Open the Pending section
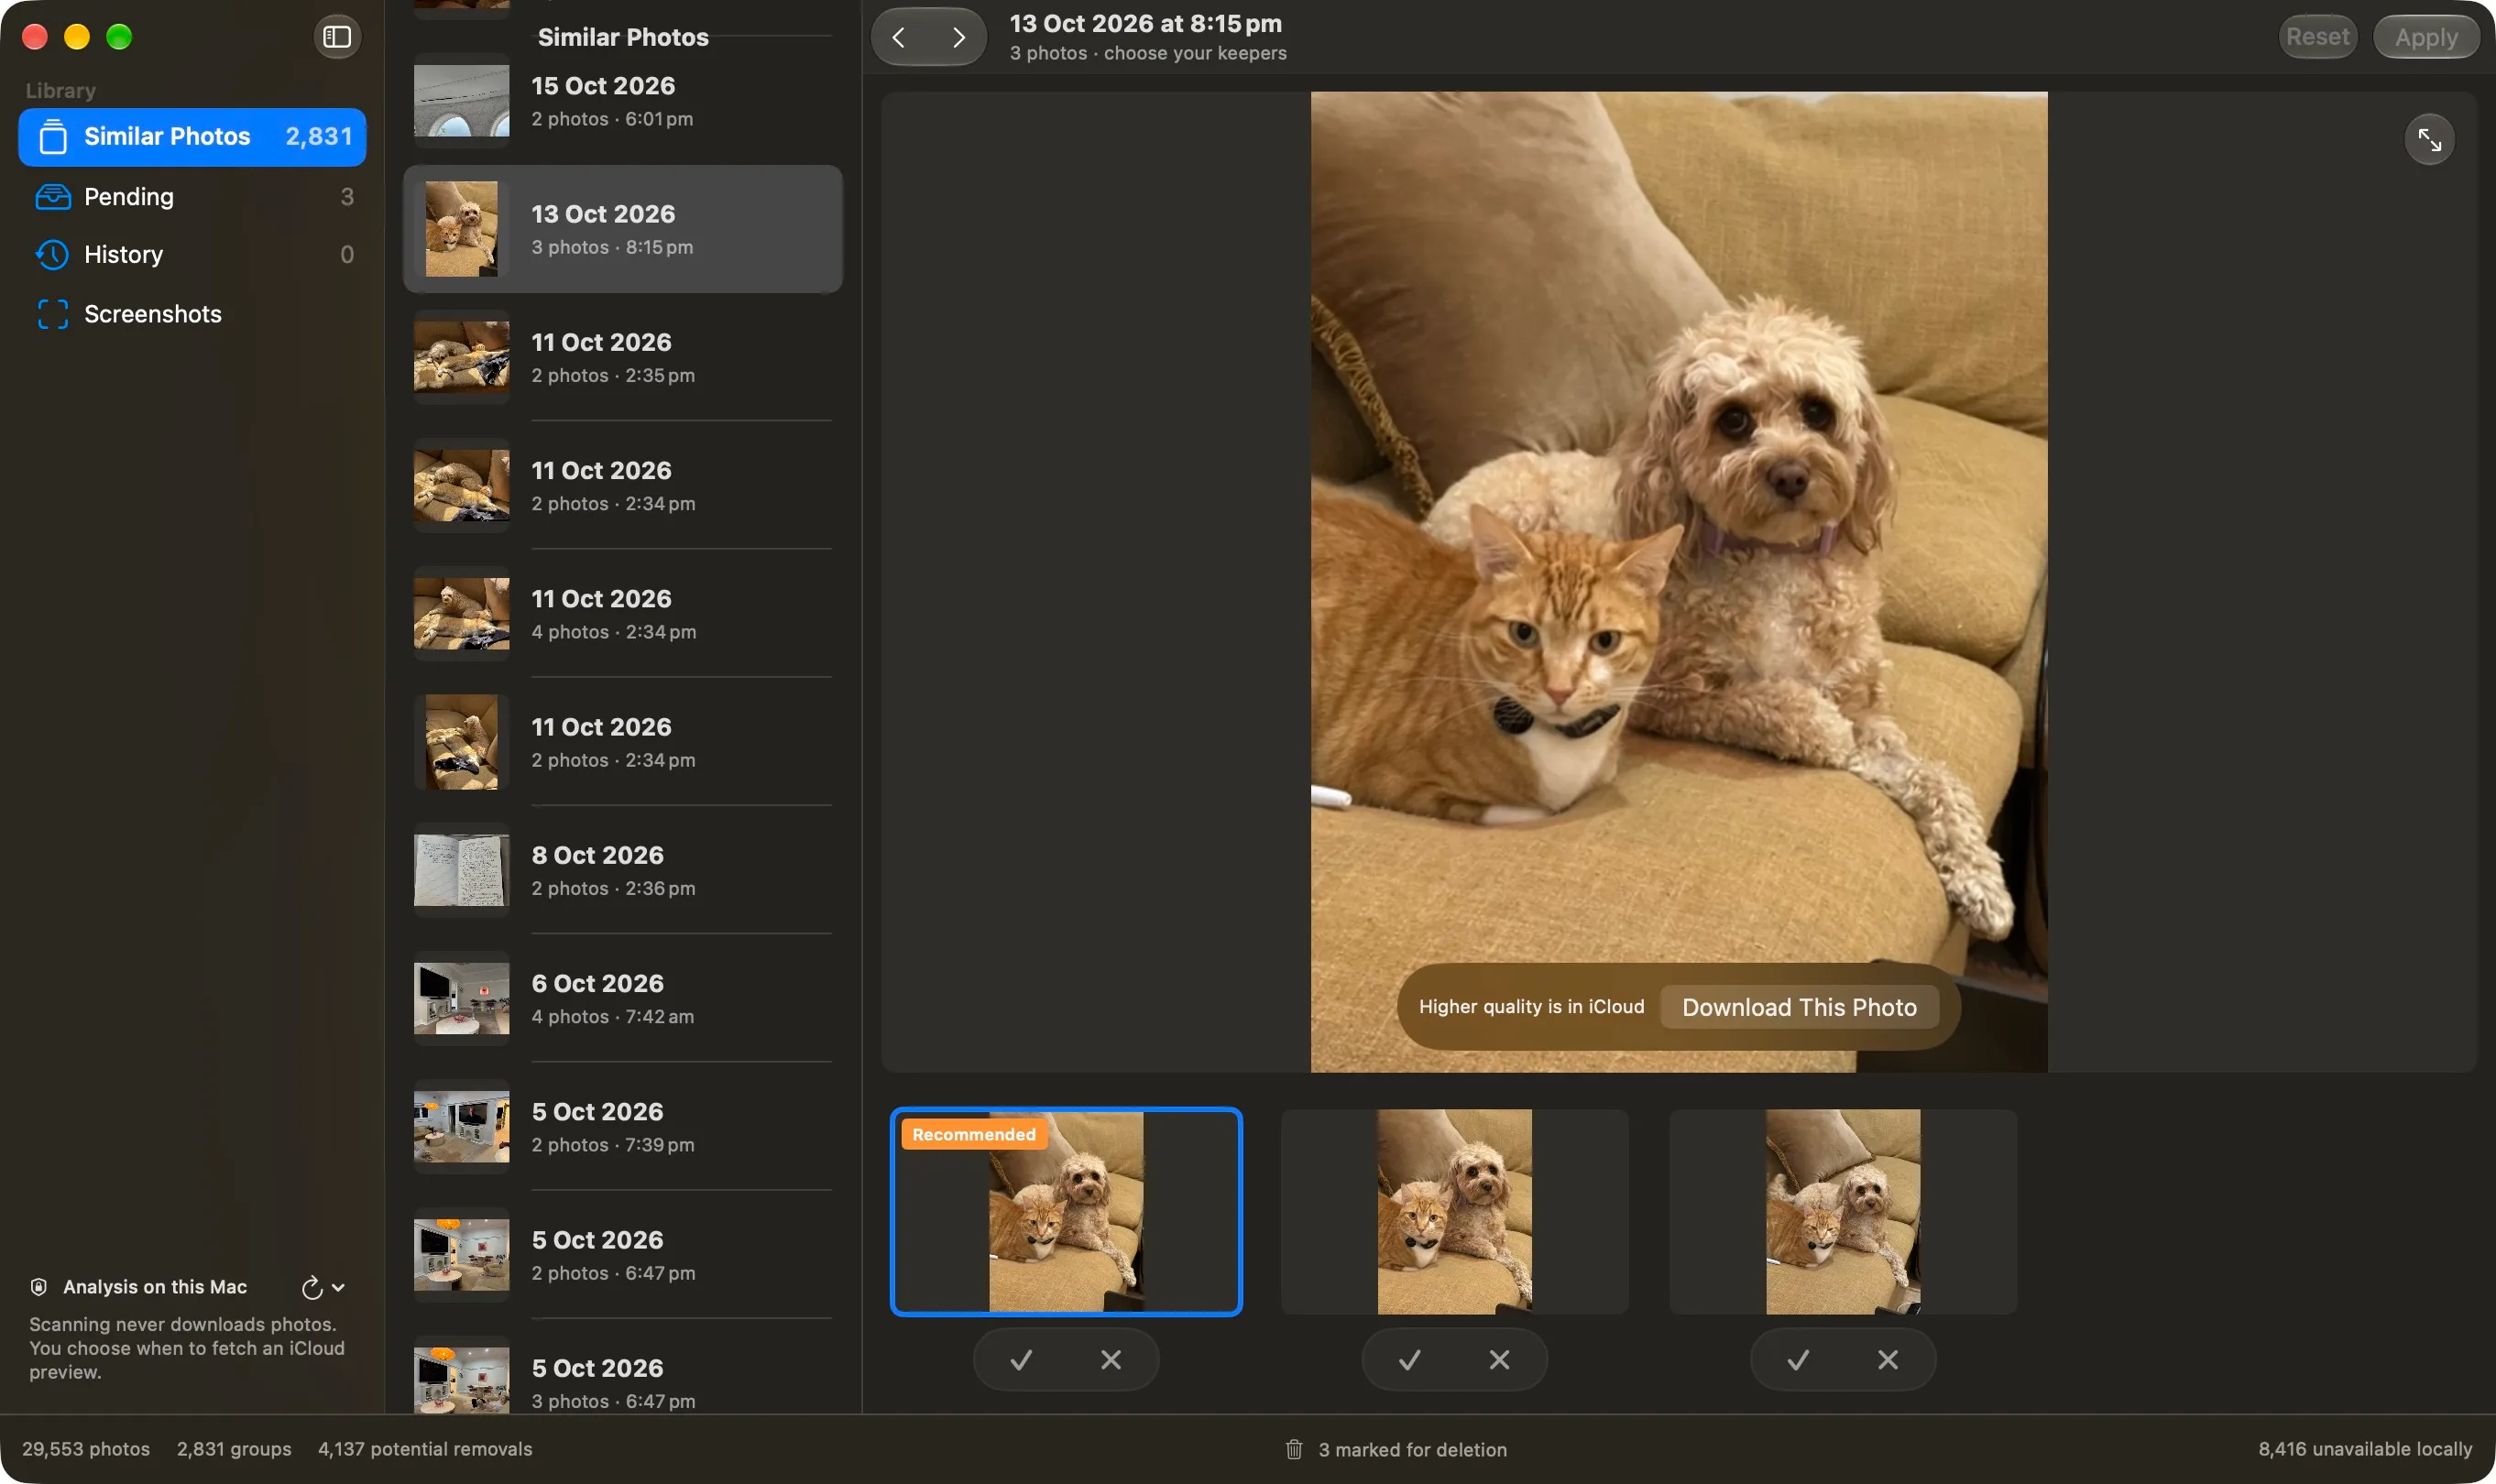Viewport: 2496px width, 1484px height. pyautogui.click(x=192, y=197)
